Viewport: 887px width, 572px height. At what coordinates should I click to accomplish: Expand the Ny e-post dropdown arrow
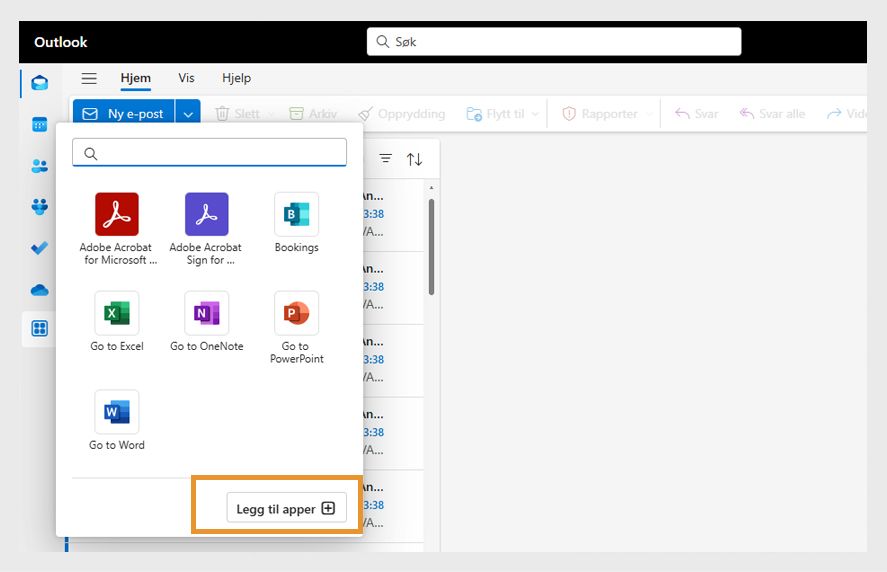click(x=188, y=114)
